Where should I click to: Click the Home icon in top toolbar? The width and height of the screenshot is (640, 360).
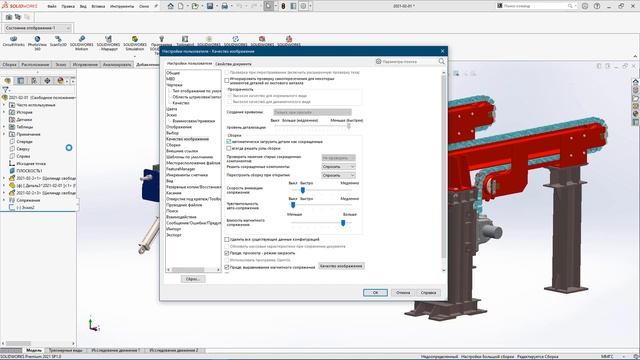coord(171,6)
